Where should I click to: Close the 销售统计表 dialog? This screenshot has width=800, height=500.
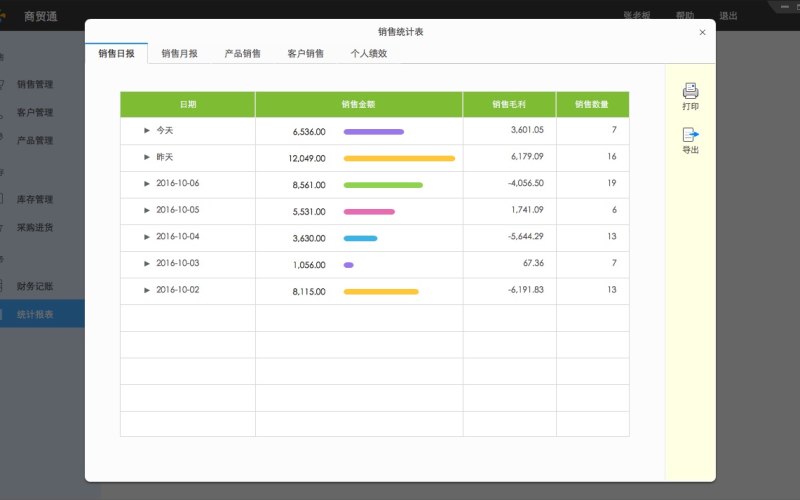click(x=703, y=32)
